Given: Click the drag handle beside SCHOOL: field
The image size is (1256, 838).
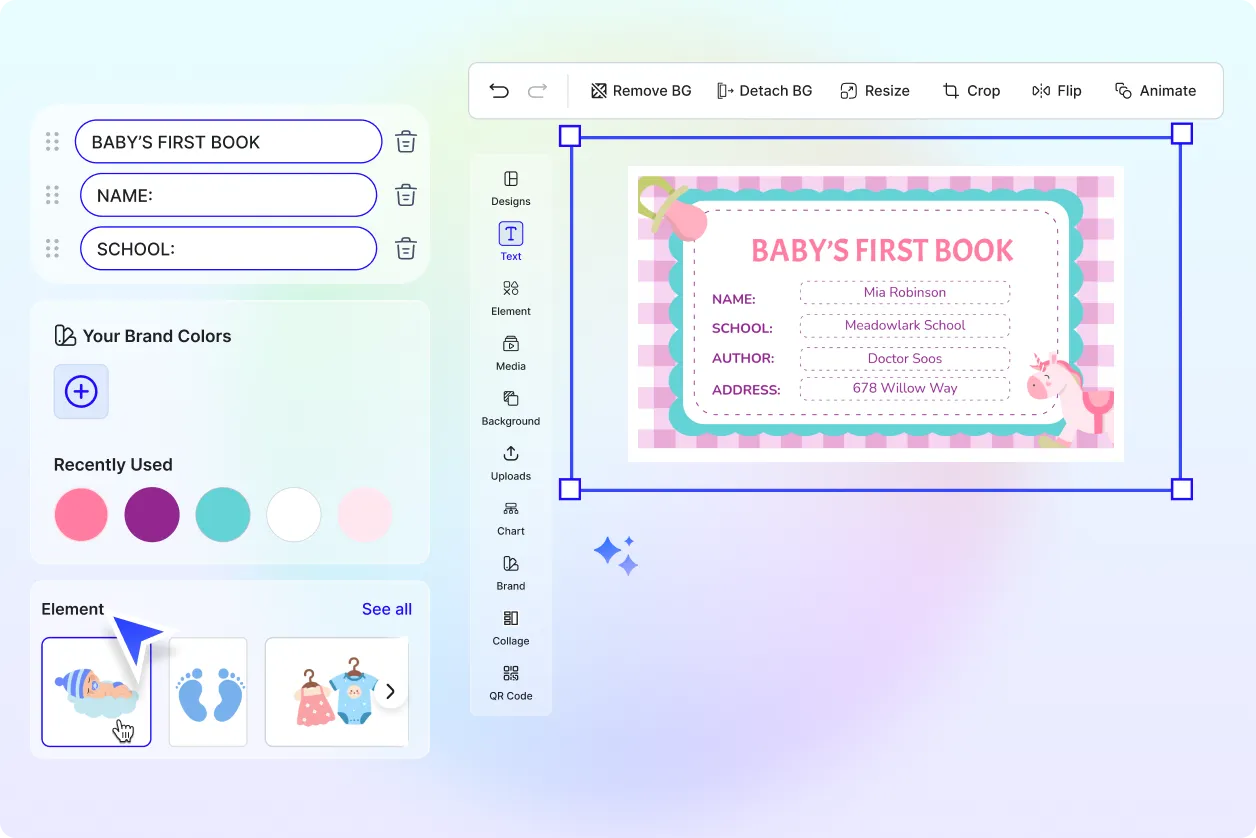Looking at the screenshot, I should pyautogui.click(x=53, y=248).
